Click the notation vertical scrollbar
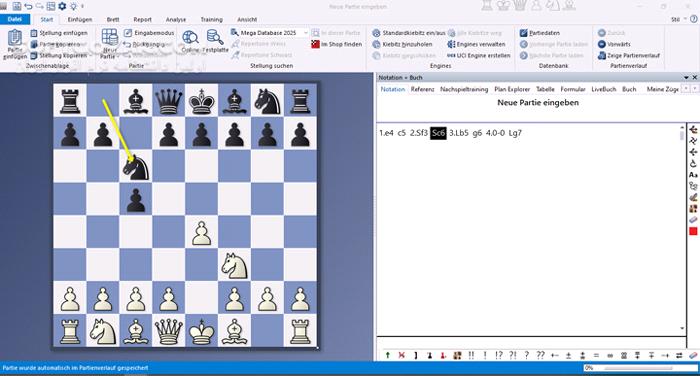700x376 pixels. (682, 230)
